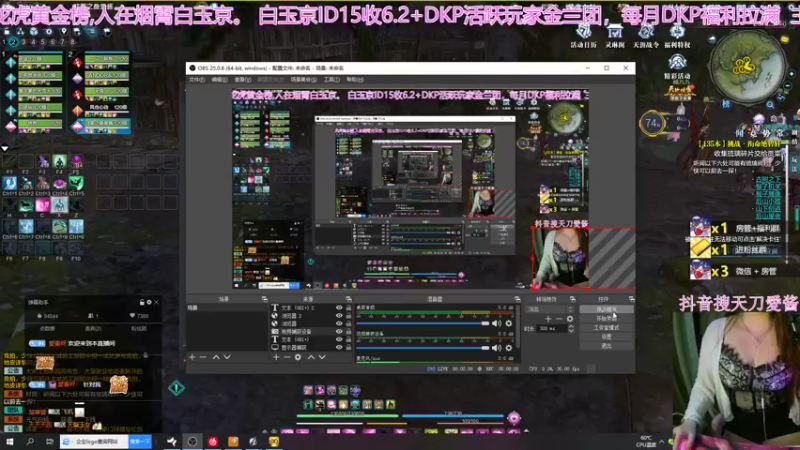800x450 pixels.
Task: Hide the 浏览器 2 source
Action: 339,316
